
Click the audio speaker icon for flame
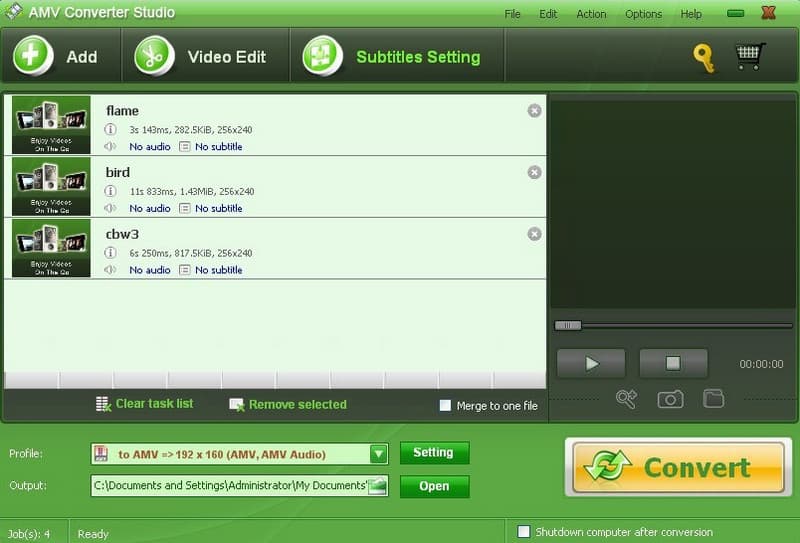[110, 147]
